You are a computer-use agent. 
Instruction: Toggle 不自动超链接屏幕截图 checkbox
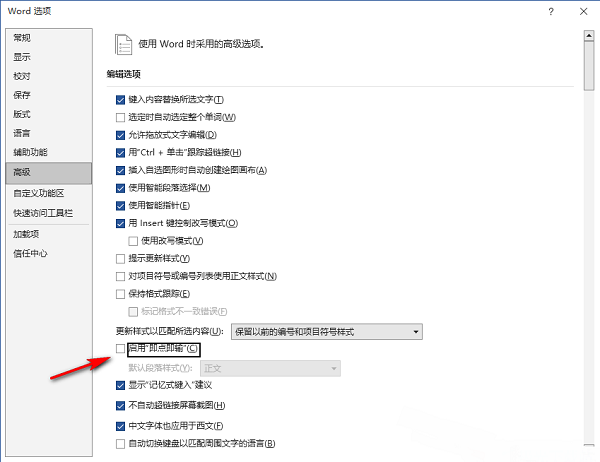[121, 406]
